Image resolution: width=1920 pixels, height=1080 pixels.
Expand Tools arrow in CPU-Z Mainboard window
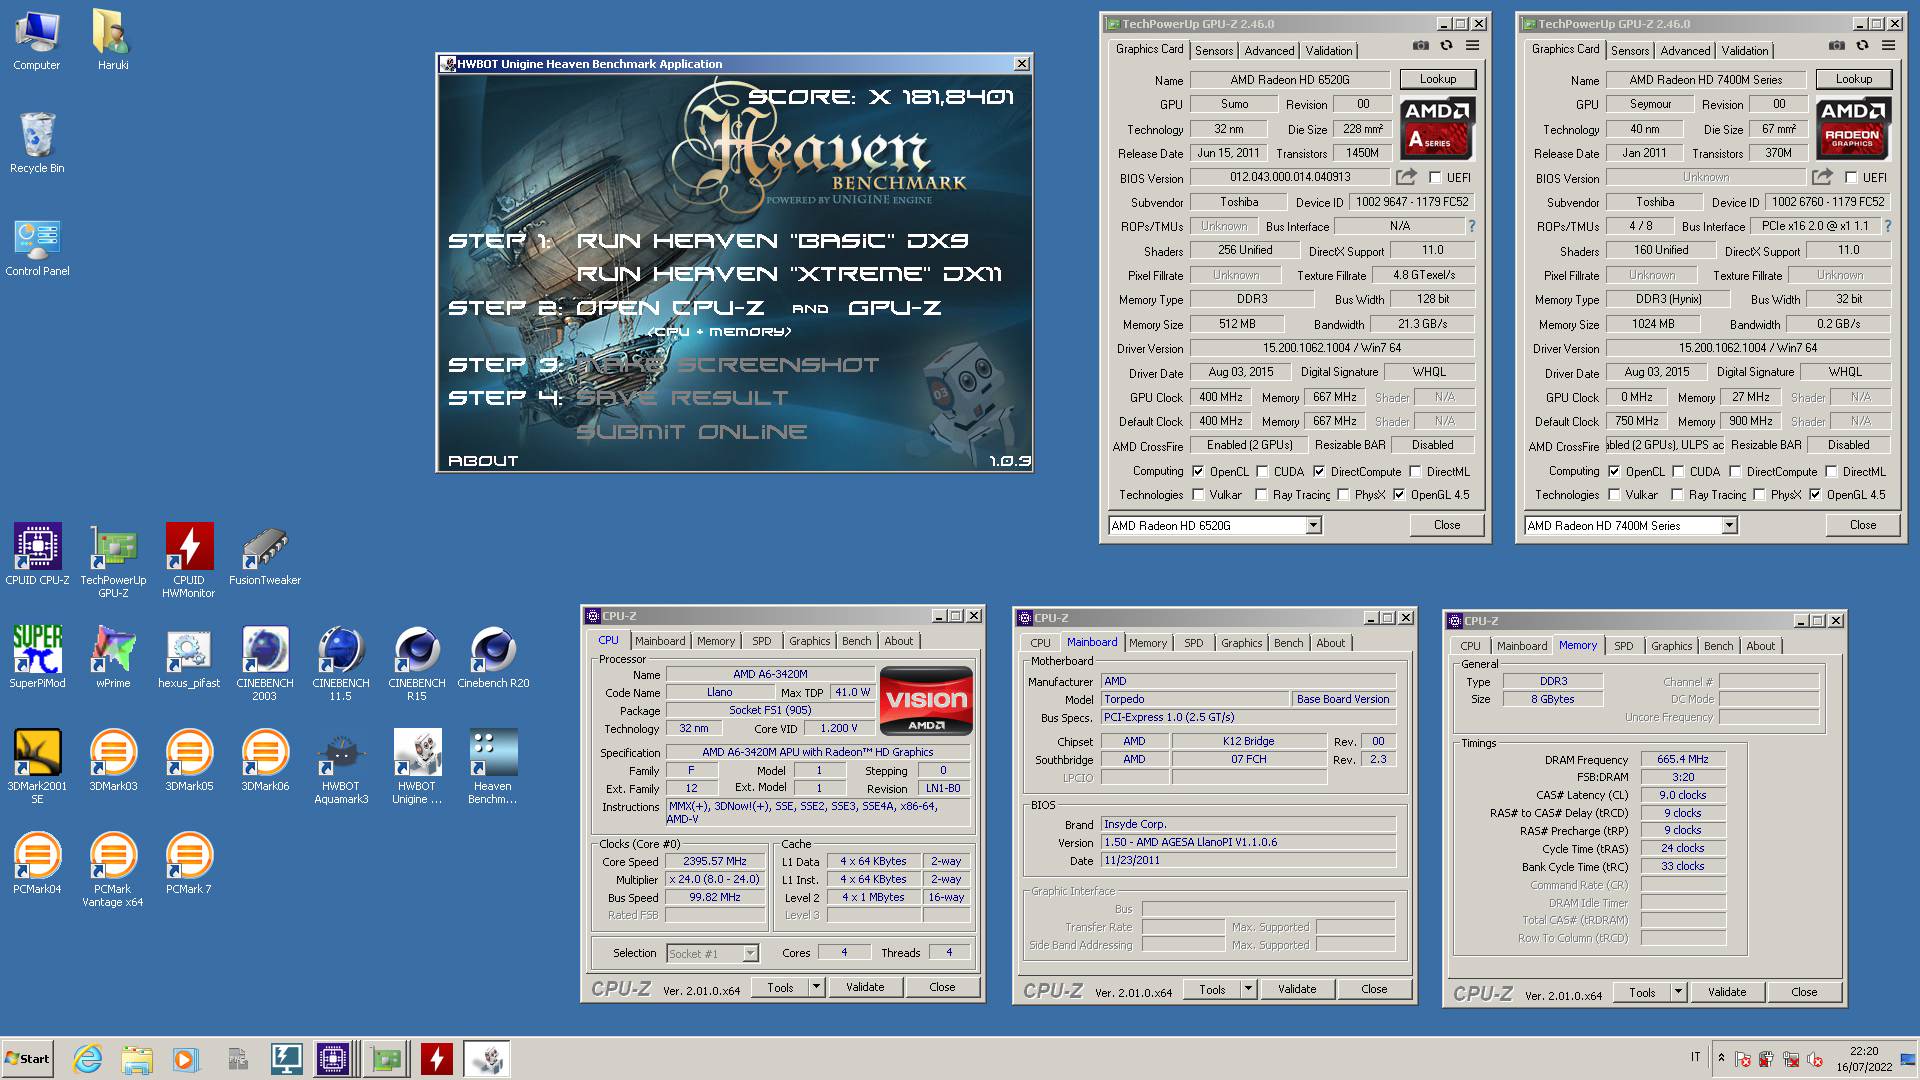click(1248, 990)
